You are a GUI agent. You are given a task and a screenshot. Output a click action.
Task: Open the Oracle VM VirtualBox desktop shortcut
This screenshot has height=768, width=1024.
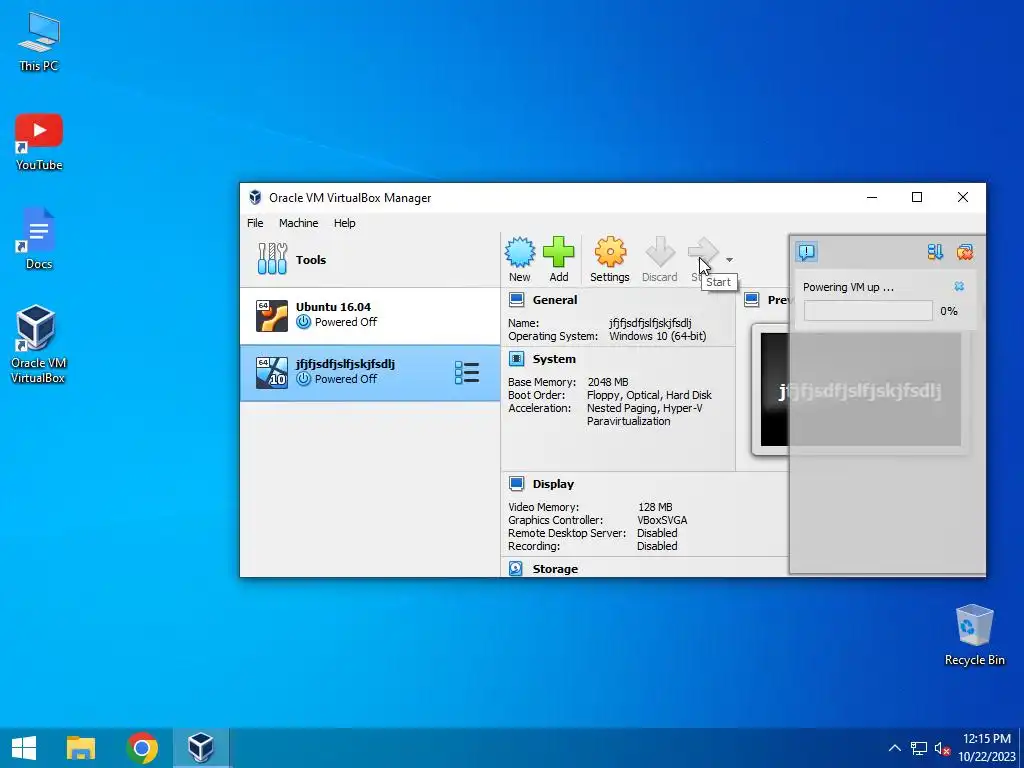tap(37, 344)
